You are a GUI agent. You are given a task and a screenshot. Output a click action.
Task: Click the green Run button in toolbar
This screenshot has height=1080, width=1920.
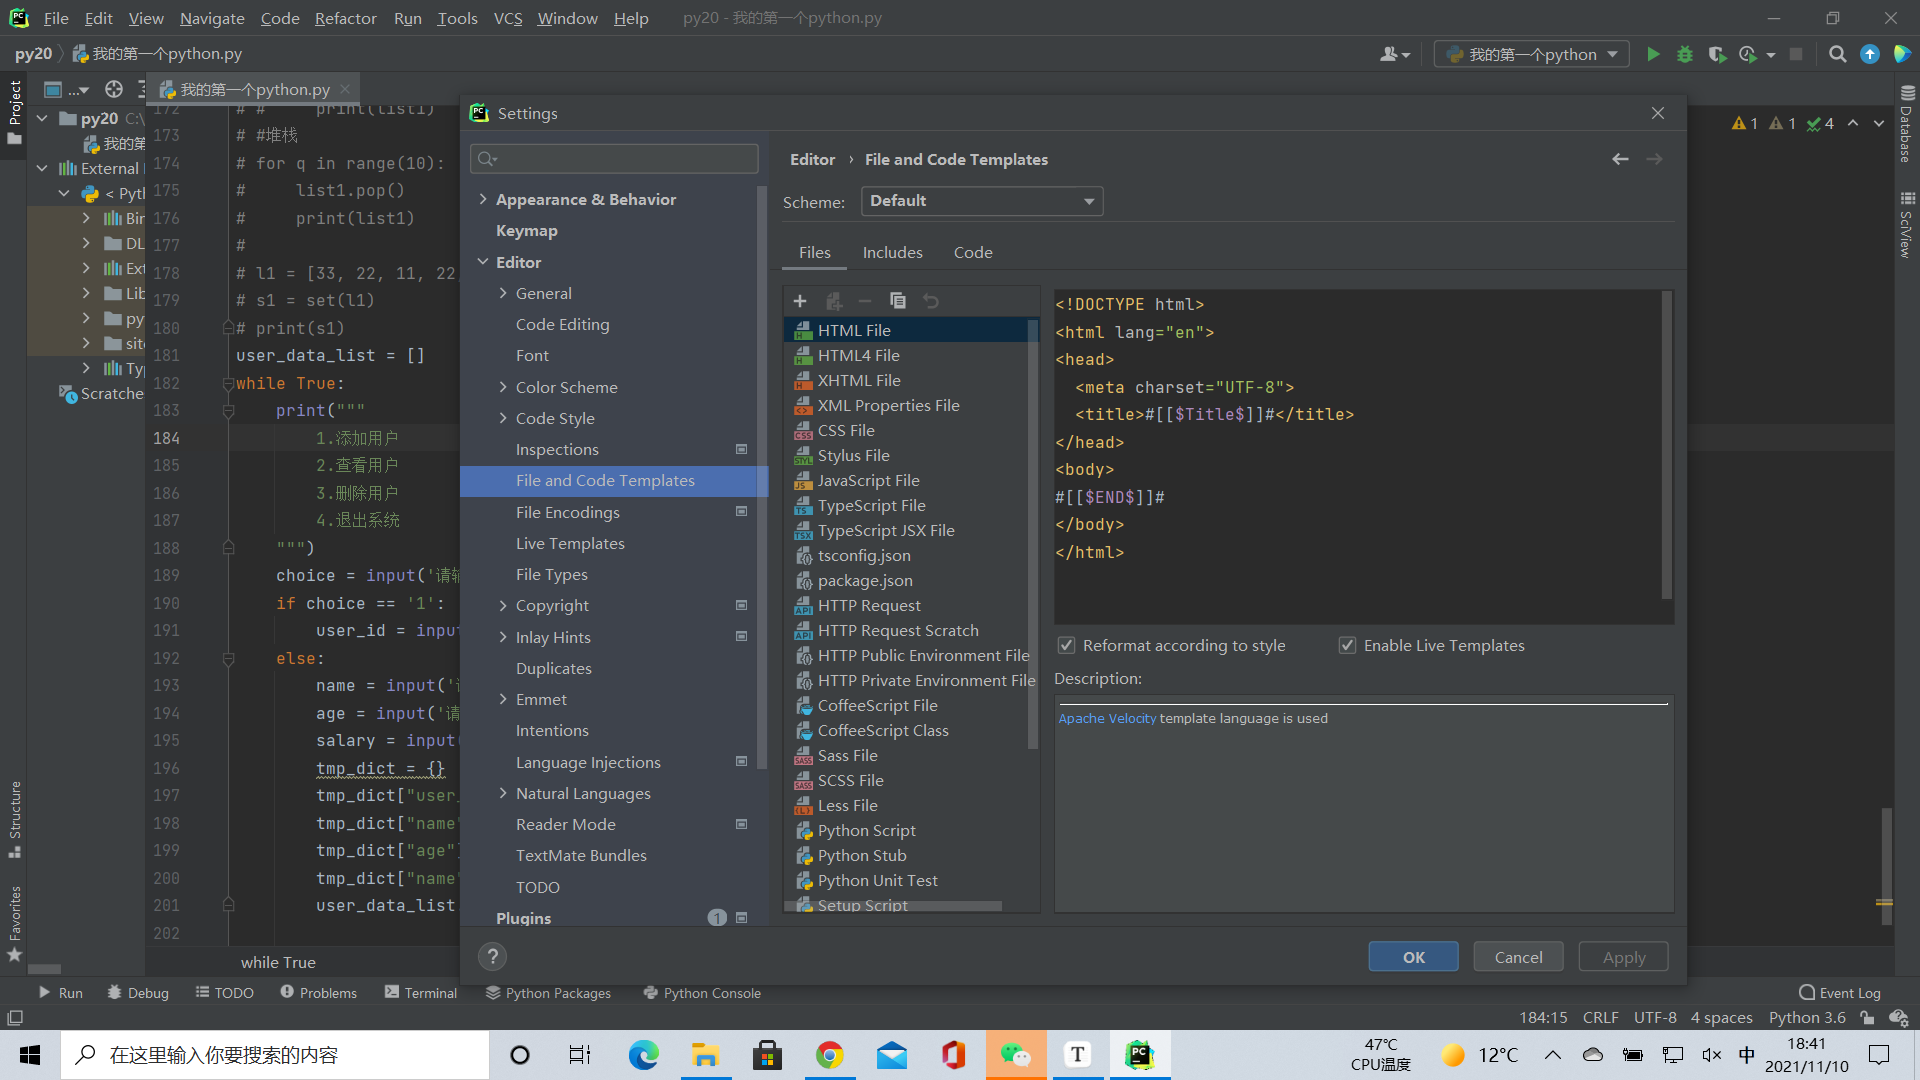(1653, 54)
